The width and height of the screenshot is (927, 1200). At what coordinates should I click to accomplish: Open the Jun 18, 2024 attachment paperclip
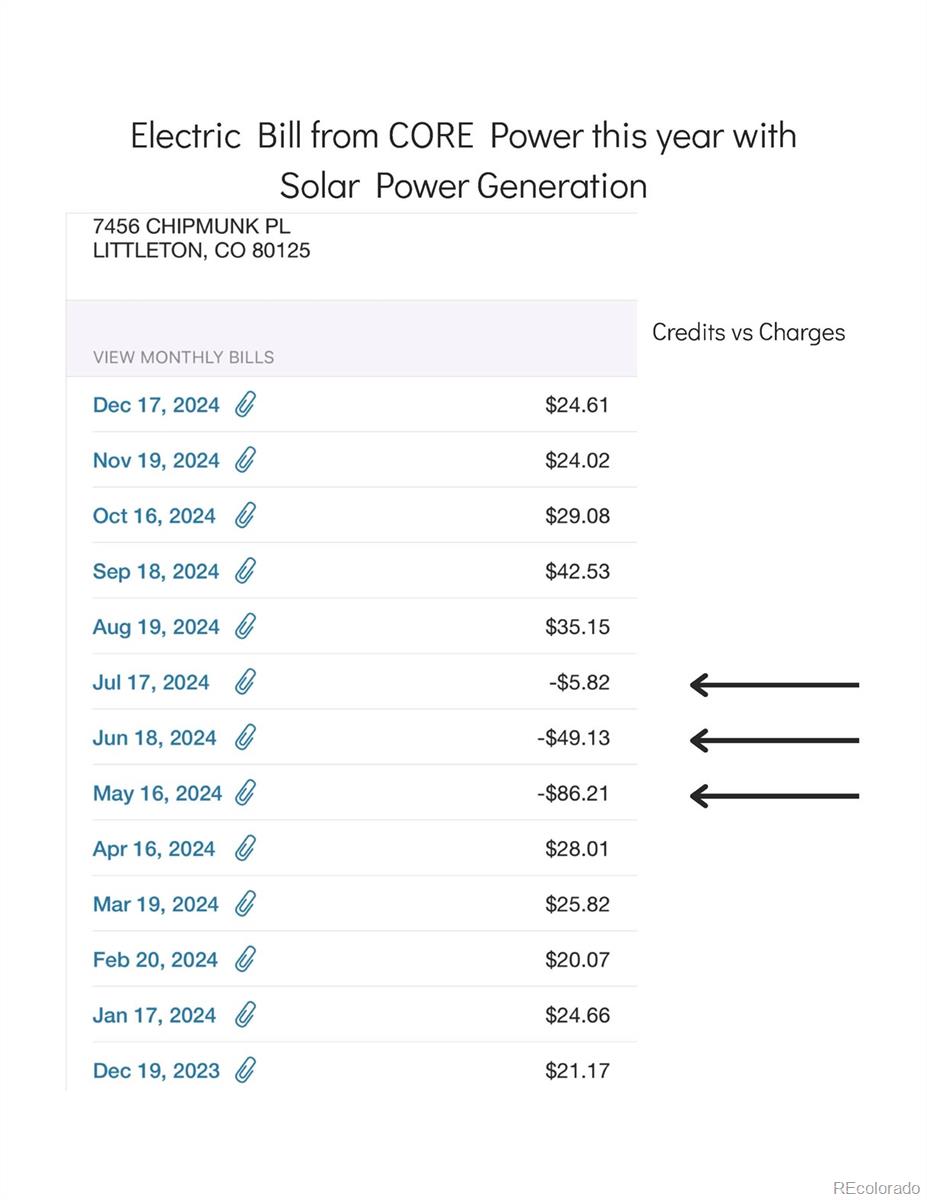[x=245, y=738]
